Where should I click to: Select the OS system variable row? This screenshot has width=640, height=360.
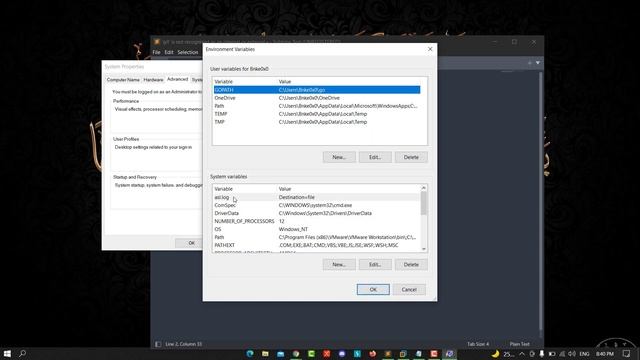point(317,229)
